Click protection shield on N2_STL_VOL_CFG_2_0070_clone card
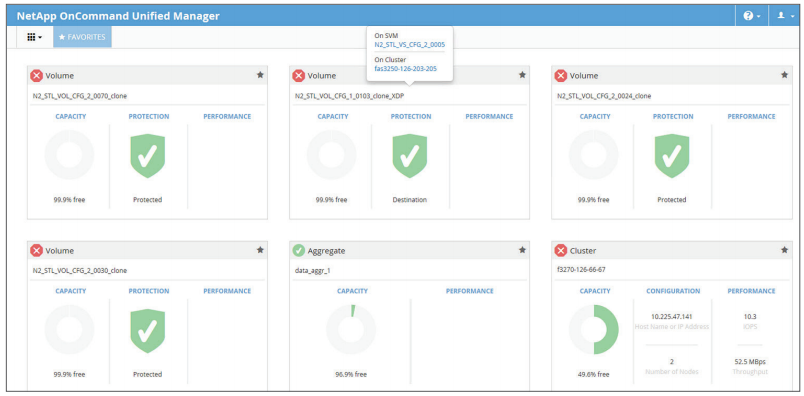 [x=148, y=155]
